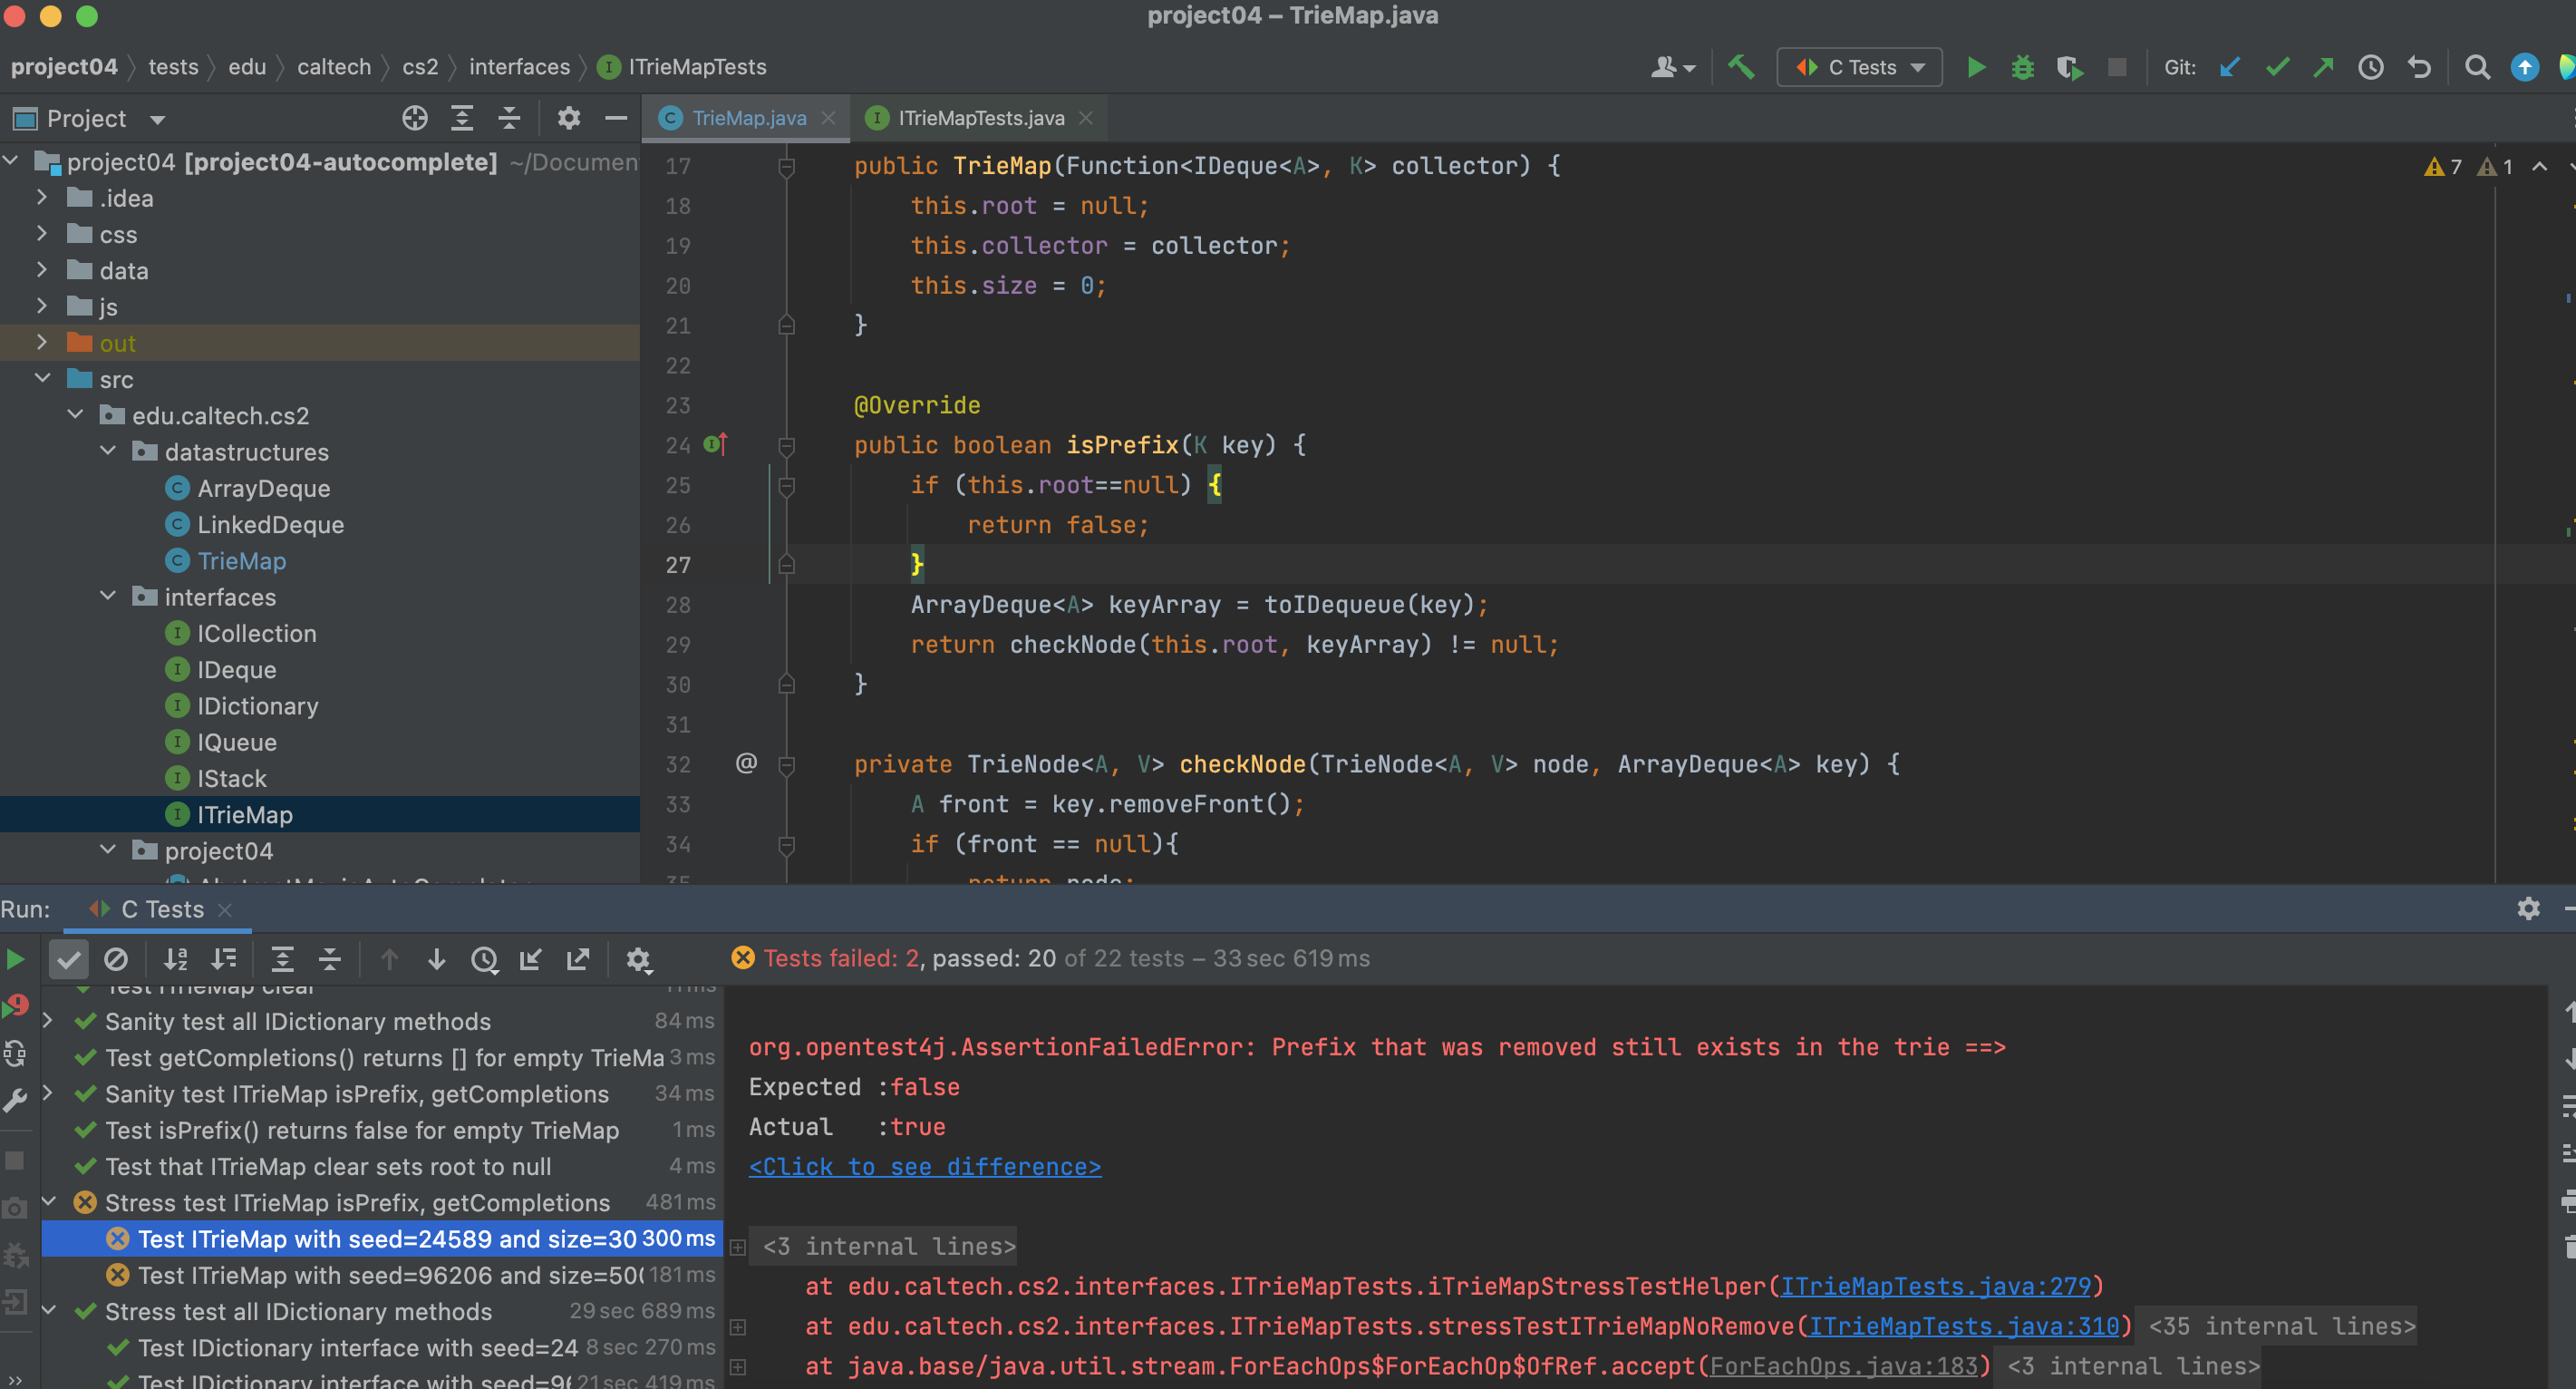2576x1389 pixels.
Task: Click the green Run button in the toolbar
Action: tap(1976, 67)
